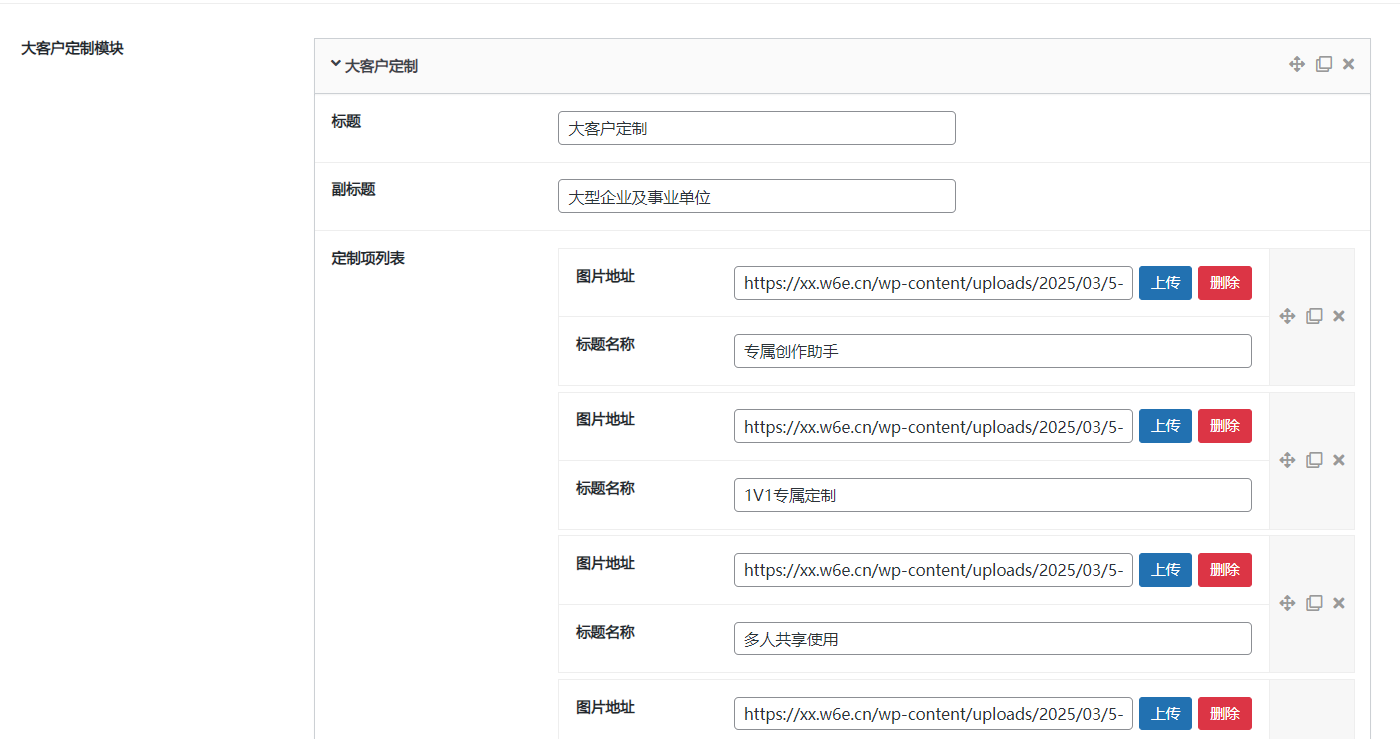Click move handle for 专属创作助手 item

1288,316
